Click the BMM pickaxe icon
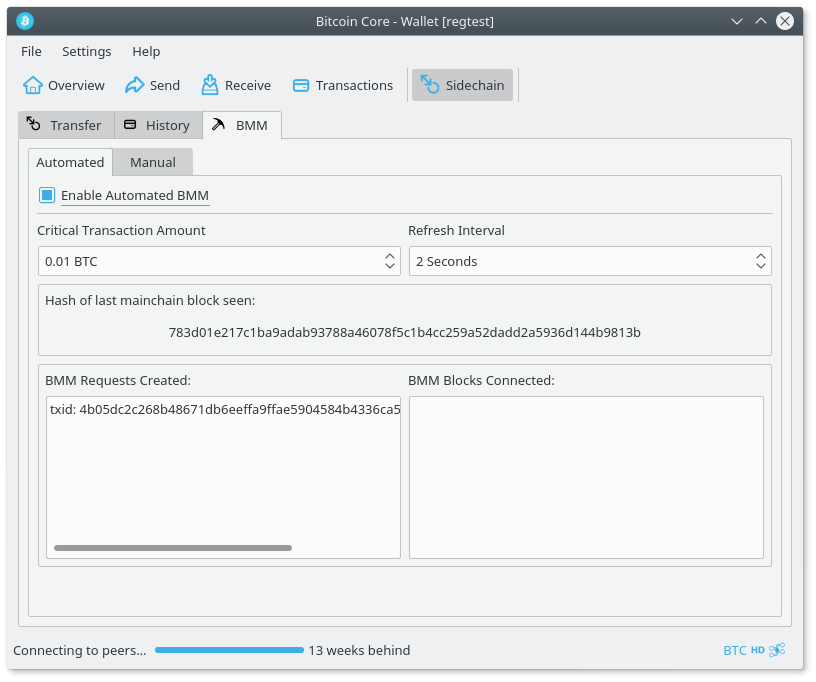The width and height of the screenshot is (816, 682). coord(219,124)
